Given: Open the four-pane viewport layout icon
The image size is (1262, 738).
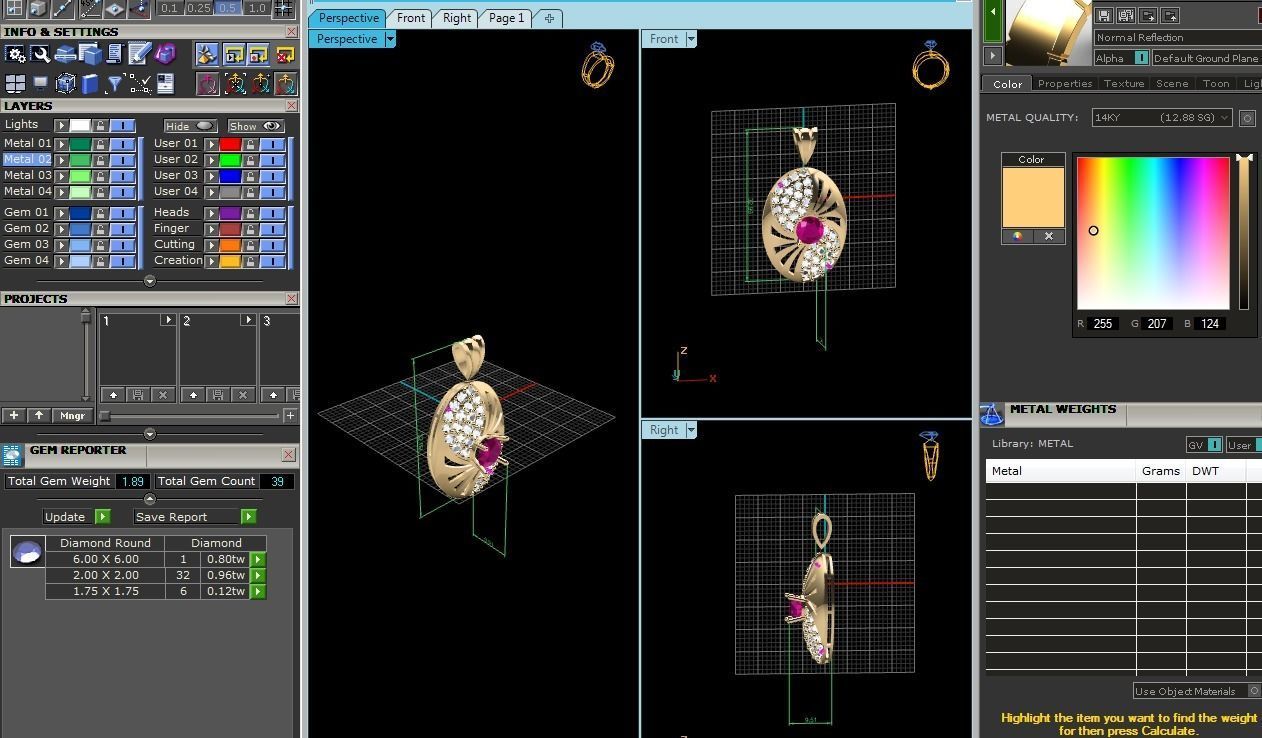Looking at the screenshot, I should click(15, 83).
